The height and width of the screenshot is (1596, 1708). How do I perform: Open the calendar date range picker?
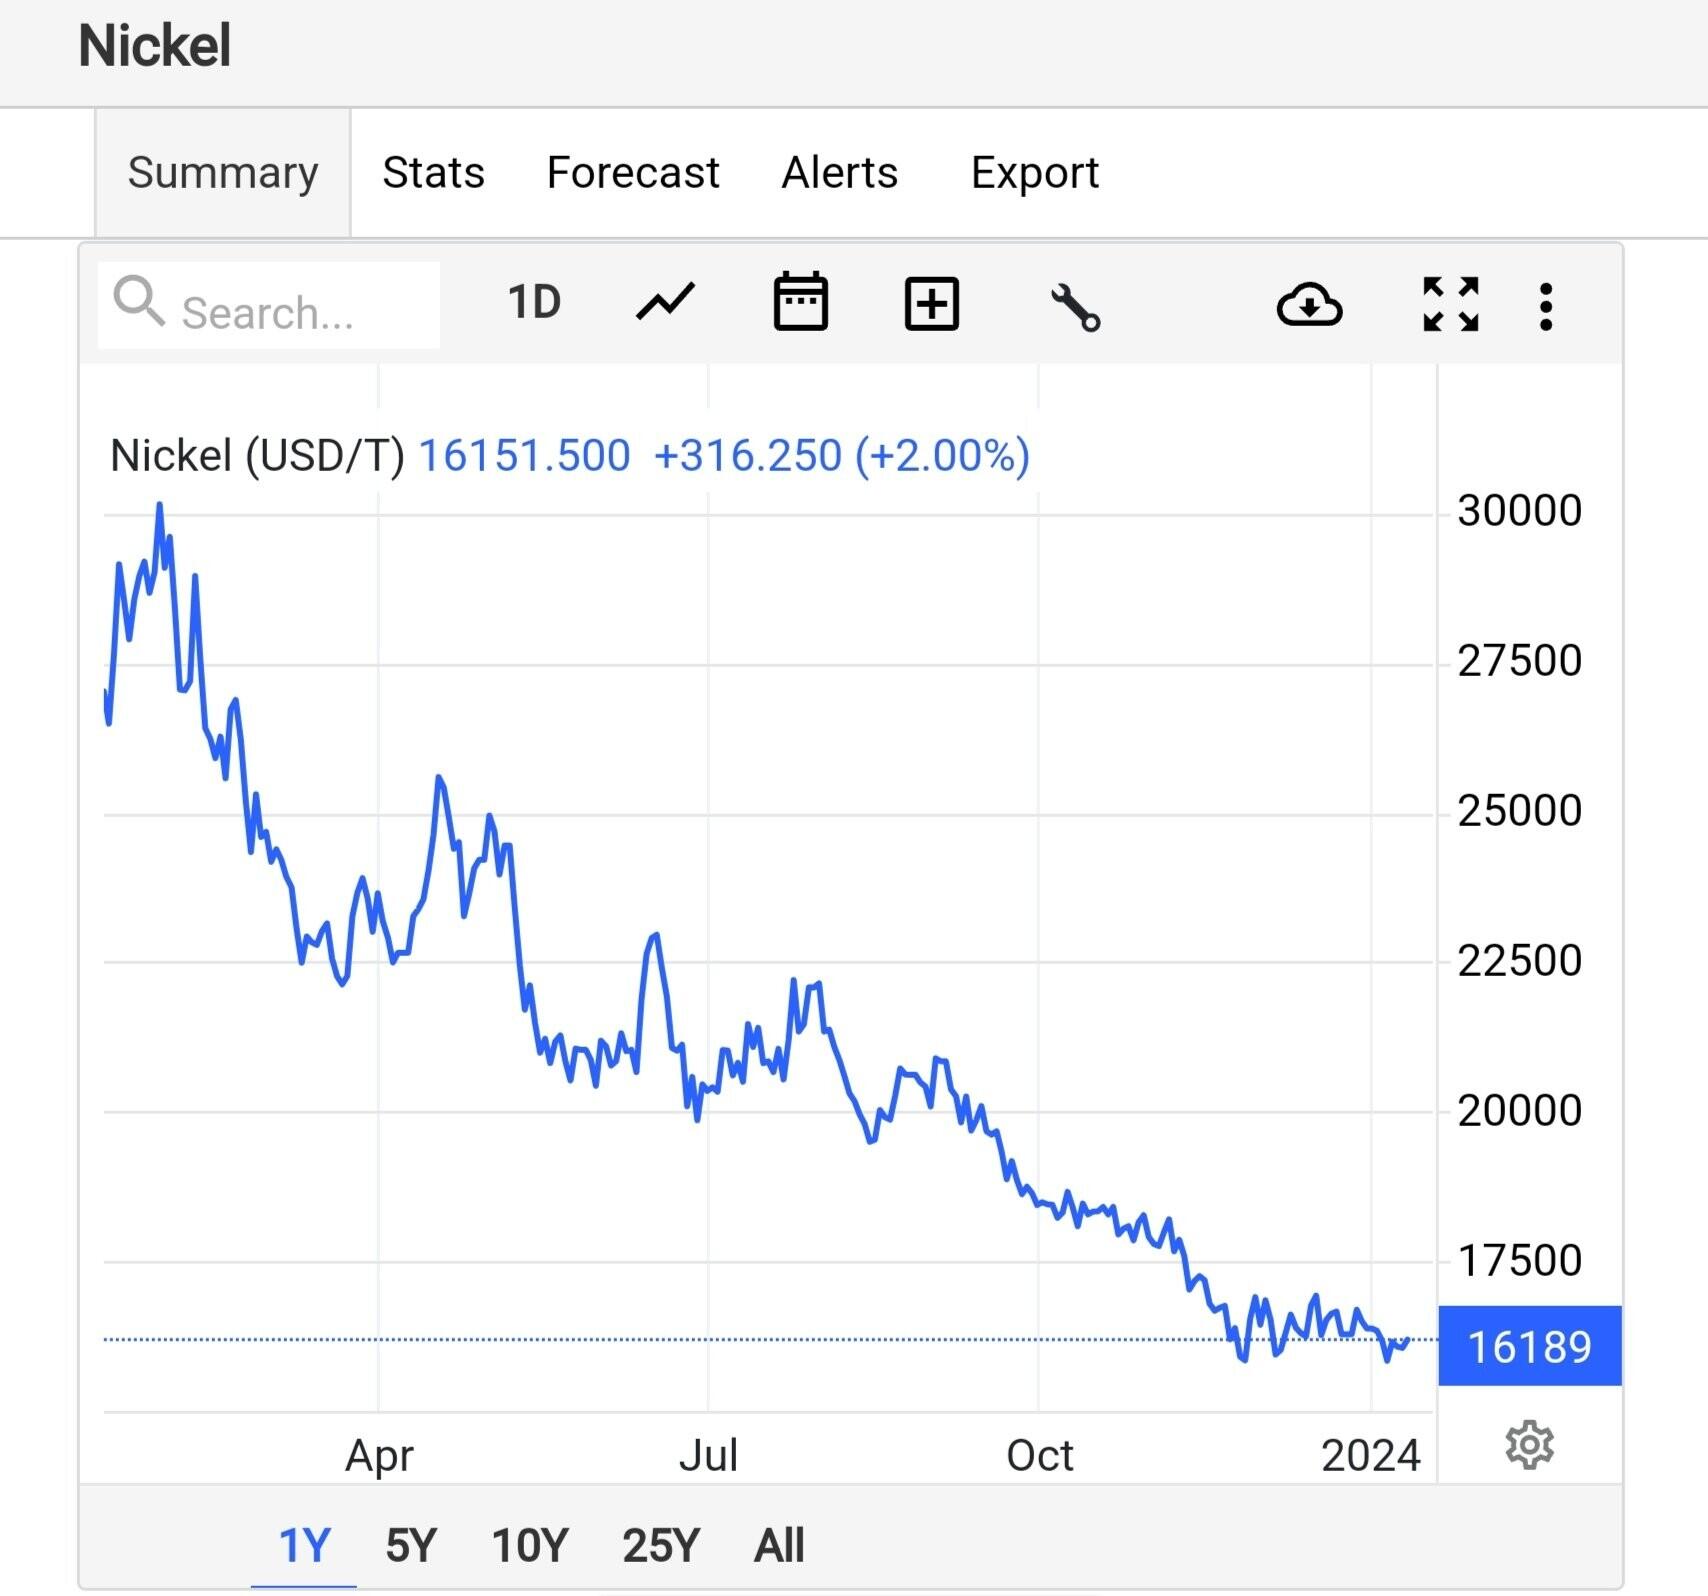pyautogui.click(x=800, y=302)
